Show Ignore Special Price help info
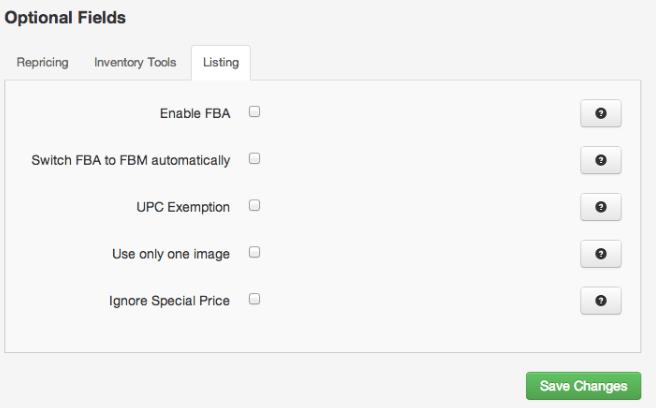656x408 pixels. (600, 300)
